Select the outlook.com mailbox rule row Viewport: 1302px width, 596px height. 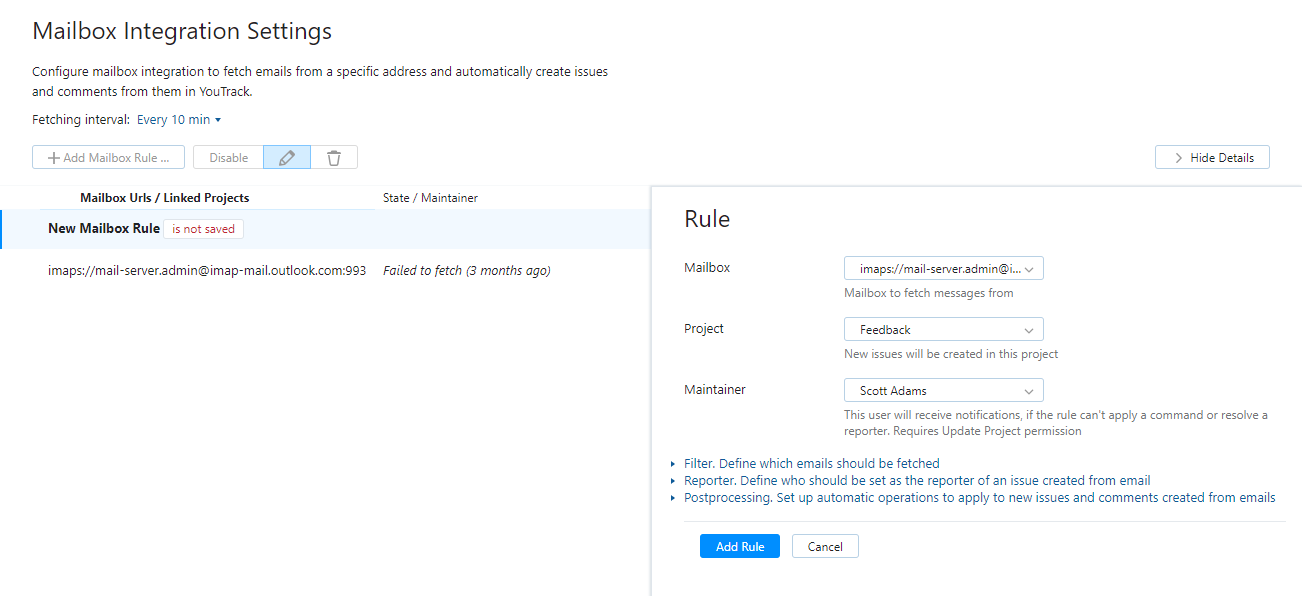206,270
